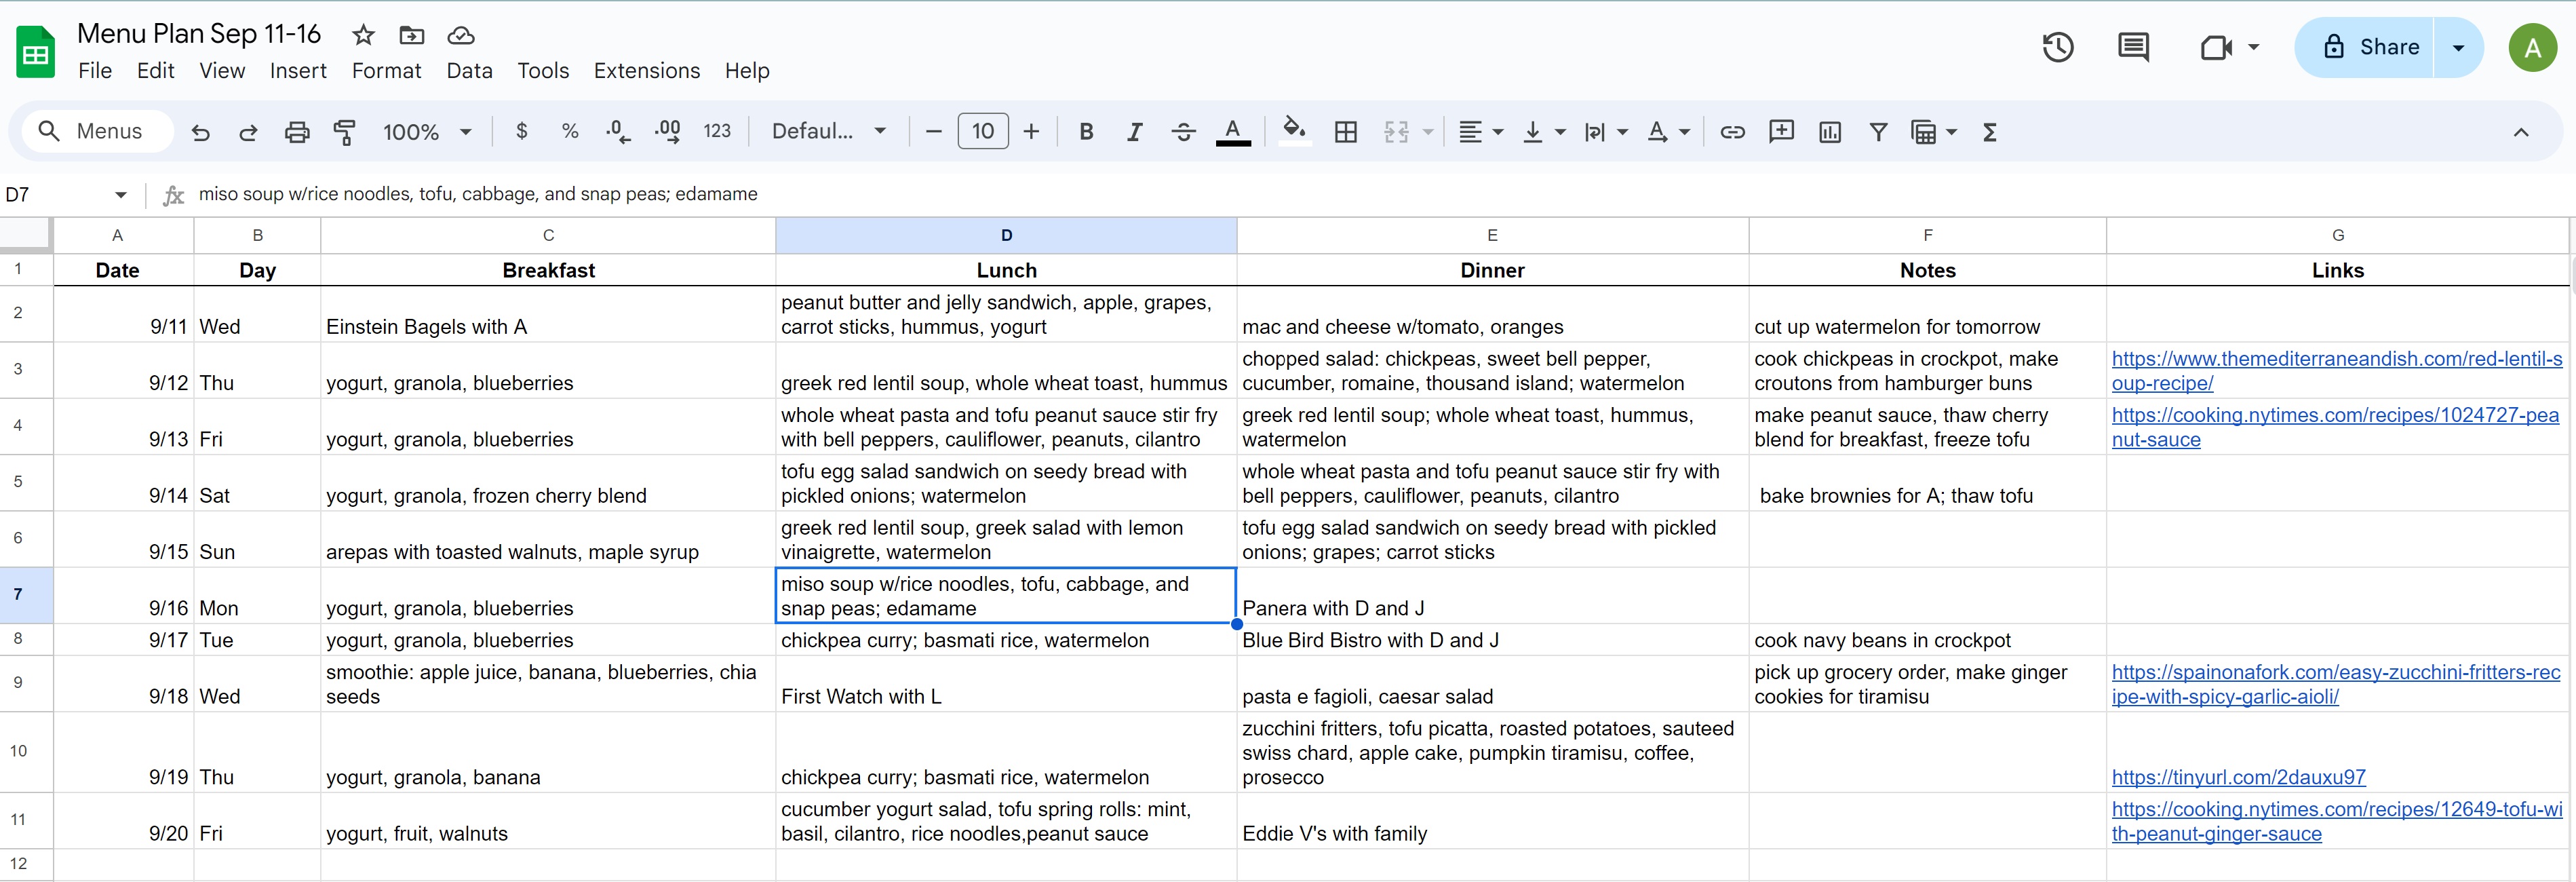Click the insert chart icon
Image resolution: width=2576 pixels, height=882 pixels.
(1830, 132)
